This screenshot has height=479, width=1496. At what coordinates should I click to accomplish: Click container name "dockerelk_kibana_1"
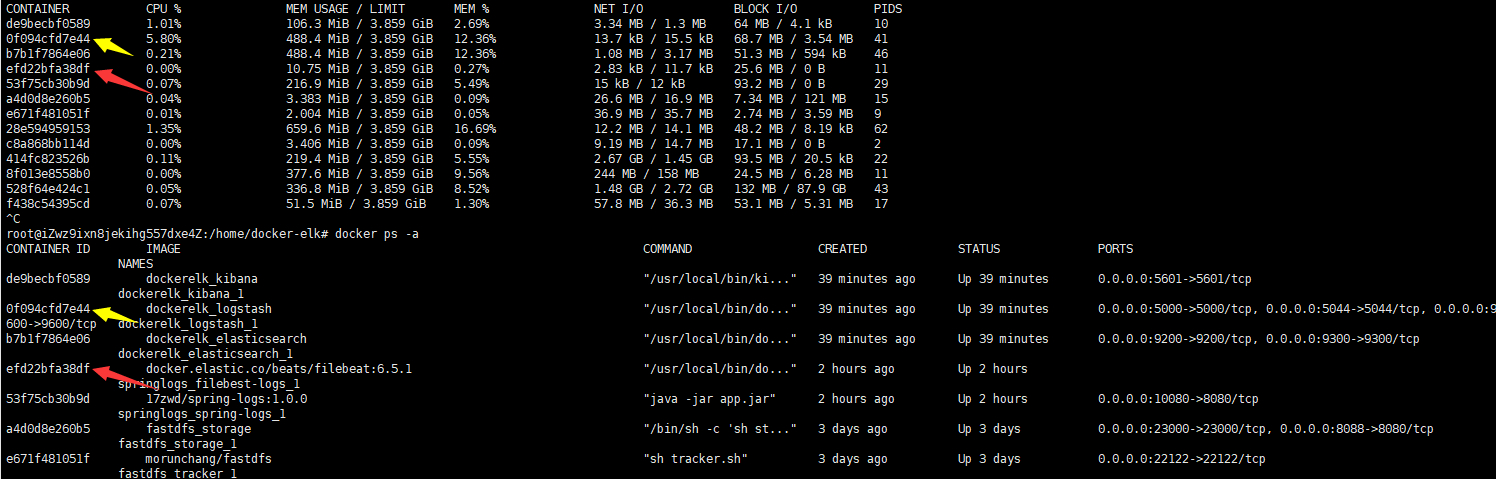tap(181, 294)
